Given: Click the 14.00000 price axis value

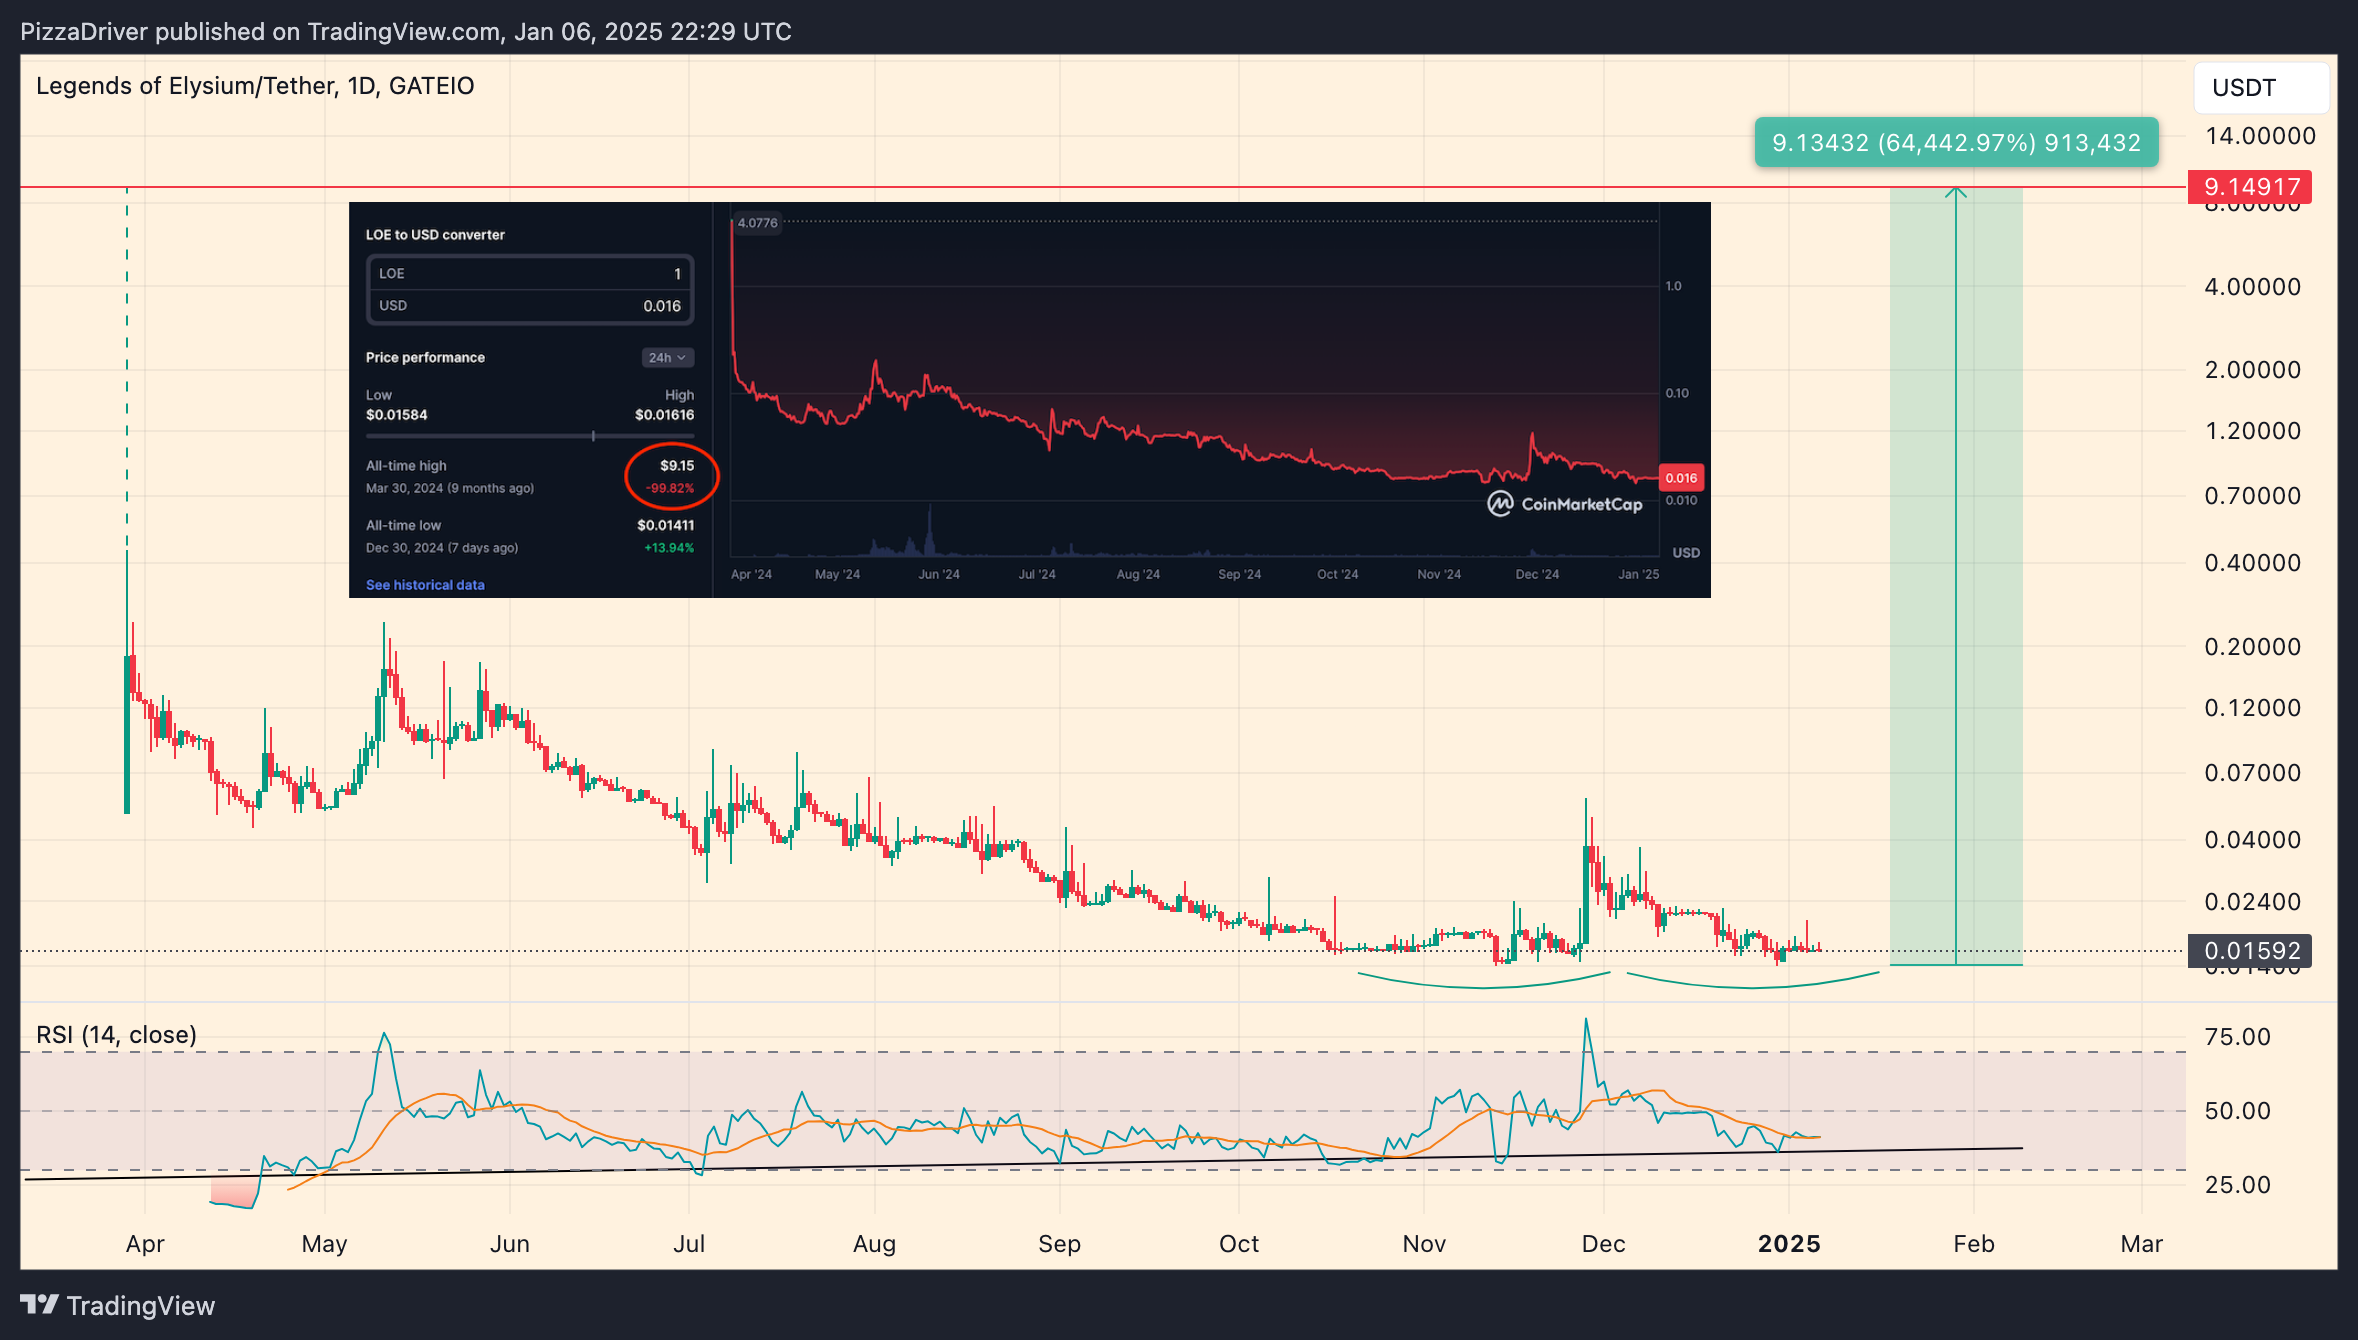Looking at the screenshot, I should [x=2260, y=136].
